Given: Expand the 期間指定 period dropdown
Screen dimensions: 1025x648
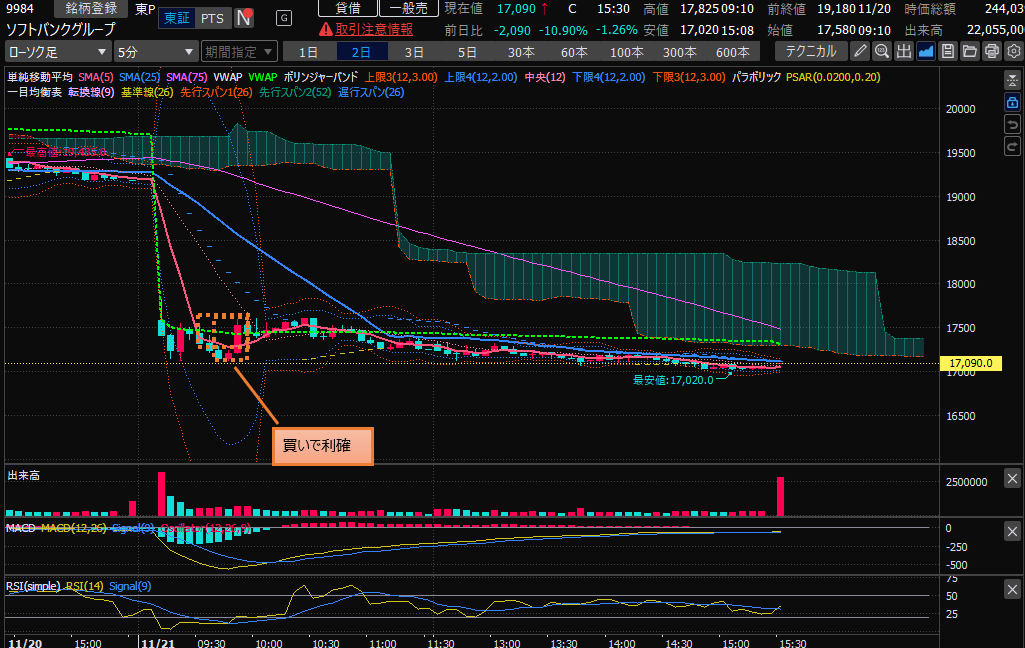Looking at the screenshot, I should pos(238,51).
